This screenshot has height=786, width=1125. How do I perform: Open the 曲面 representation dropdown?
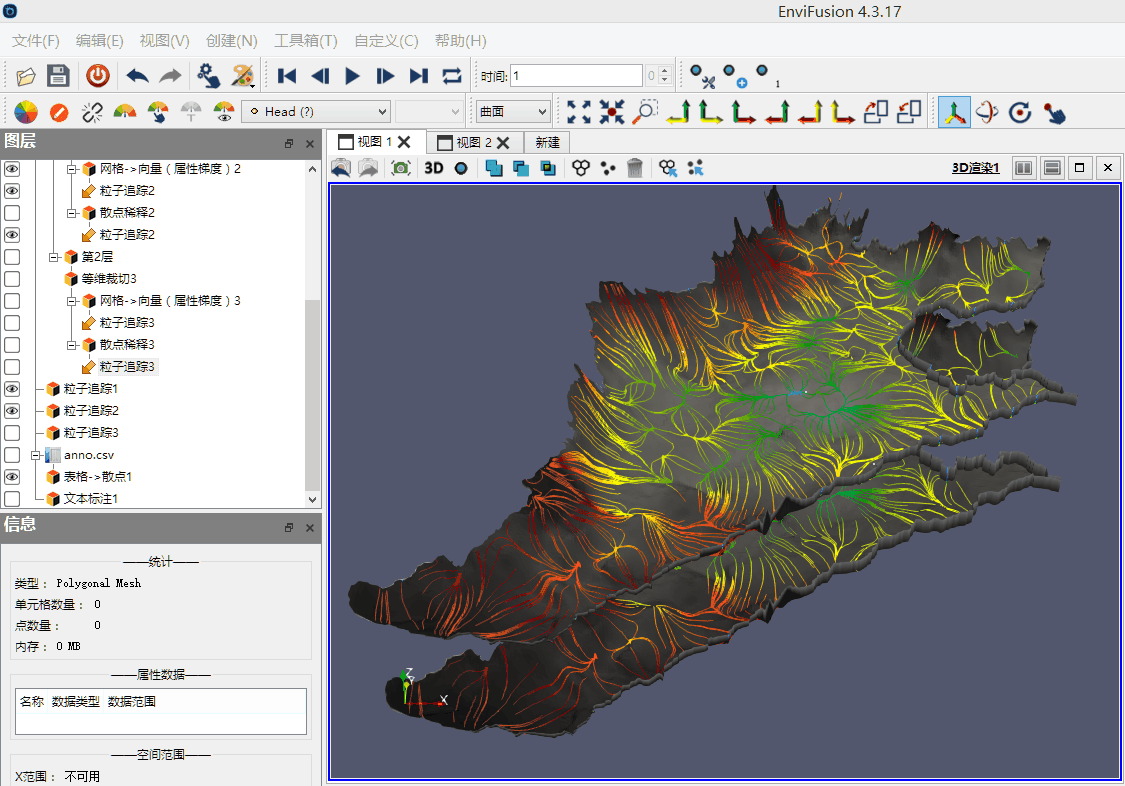click(512, 112)
